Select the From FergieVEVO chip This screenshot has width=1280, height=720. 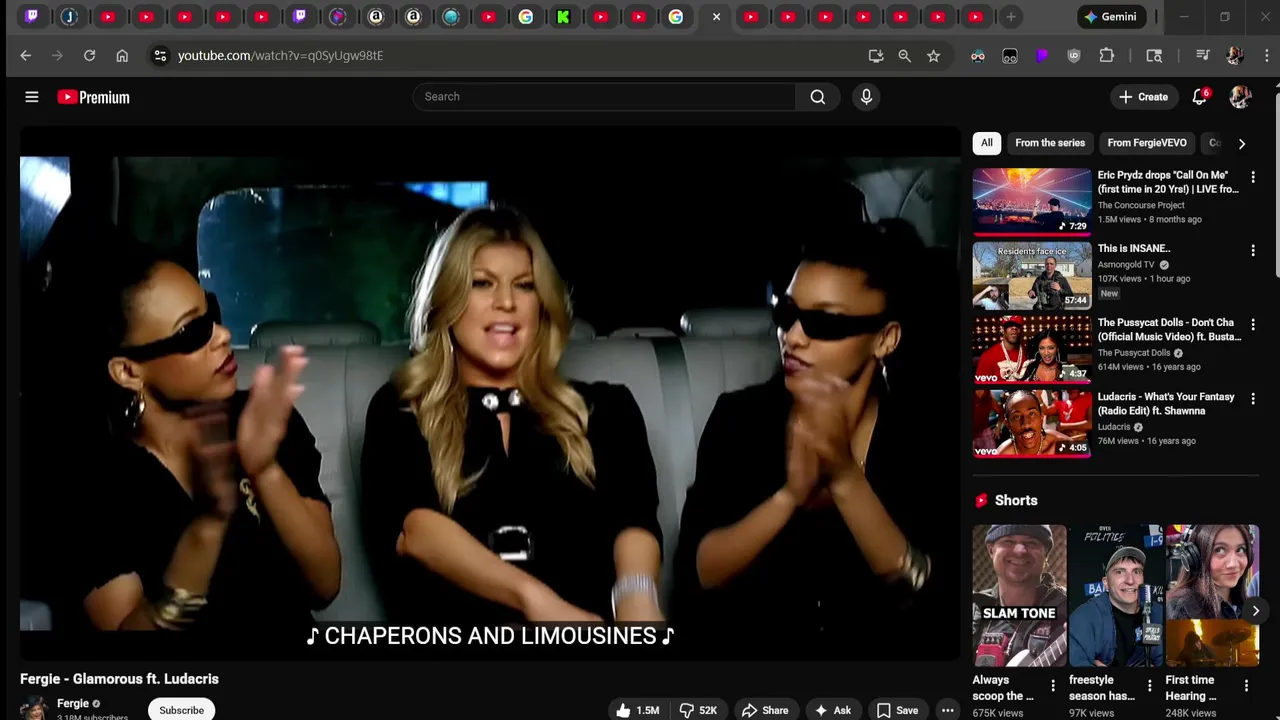point(1147,143)
